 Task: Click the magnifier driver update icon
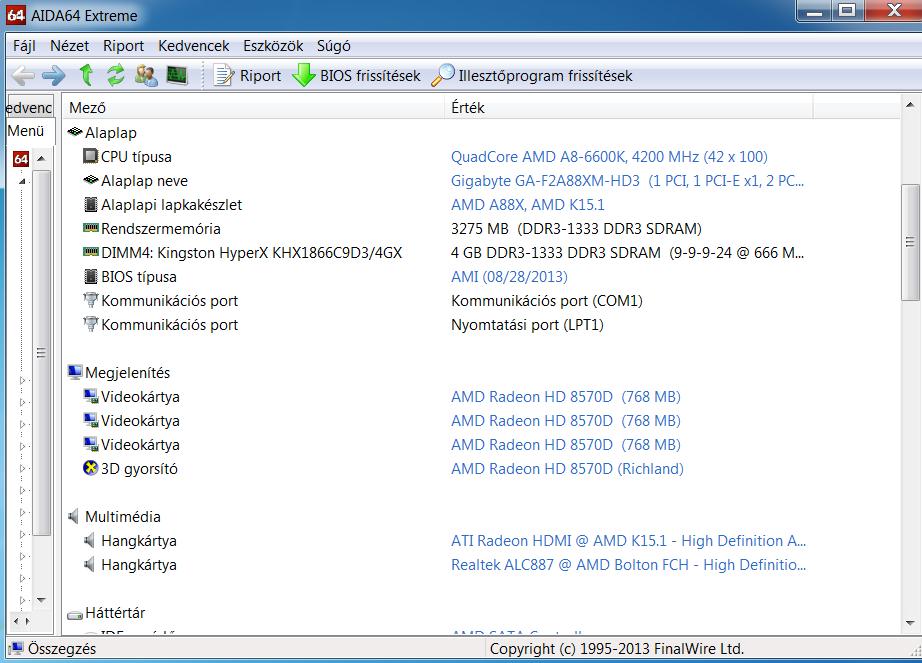click(443, 75)
